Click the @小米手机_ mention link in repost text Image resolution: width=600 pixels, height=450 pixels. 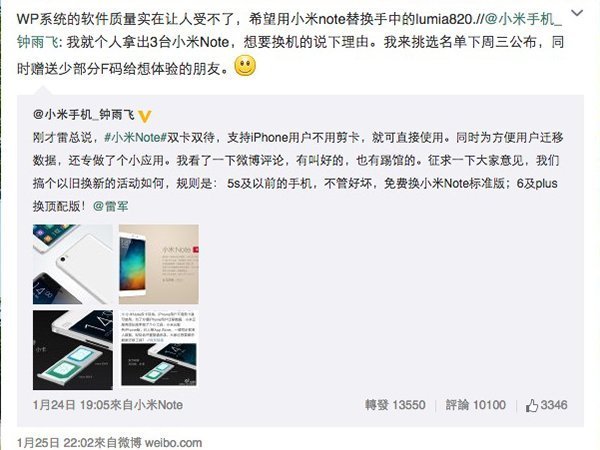(523, 19)
